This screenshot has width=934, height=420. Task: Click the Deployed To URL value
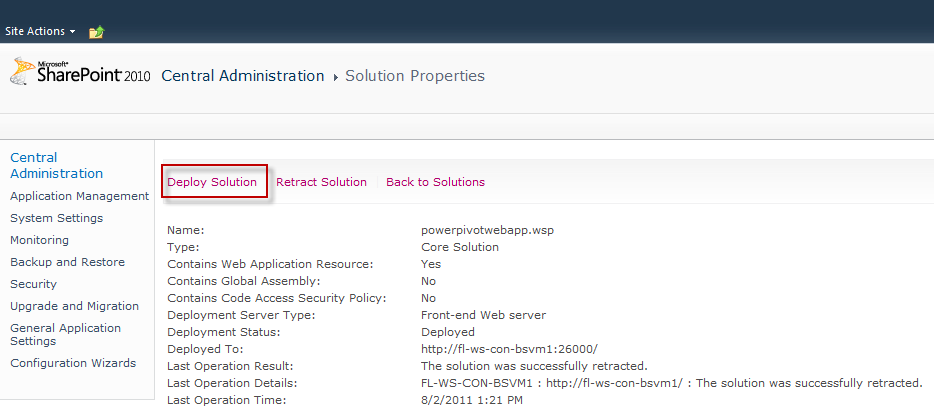[x=509, y=348]
